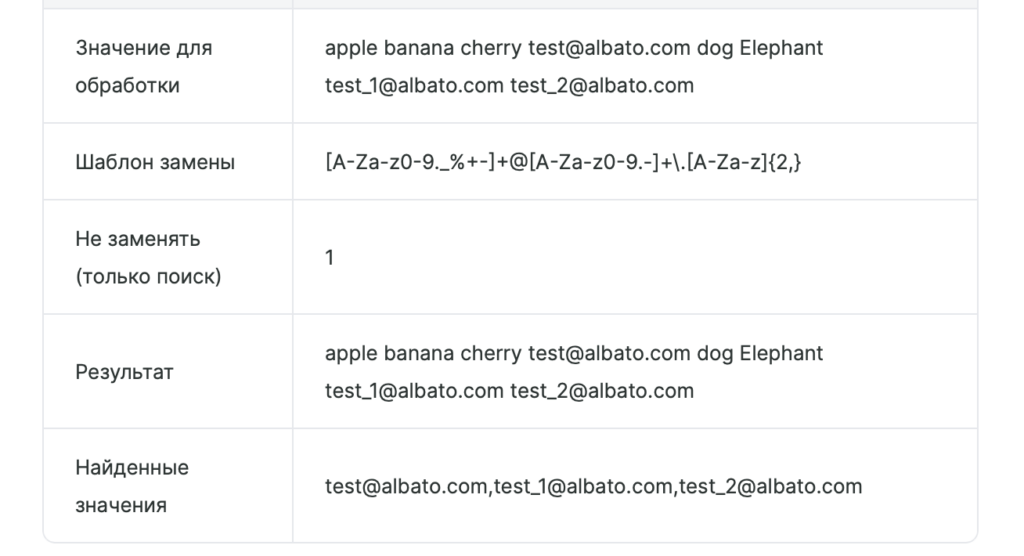The height and width of the screenshot is (556, 1024).
Task: Click the found values list 'test@albato.com,test_1@...'
Action: [x=594, y=486]
